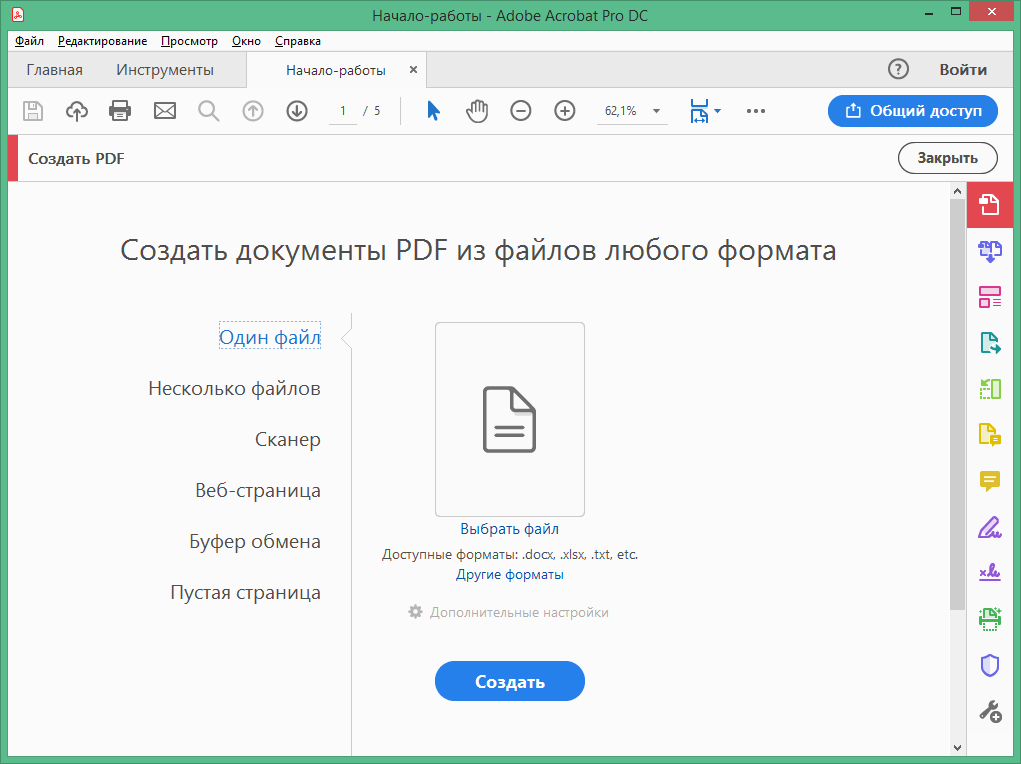Click the upload to cloud icon

pyautogui.click(x=77, y=111)
